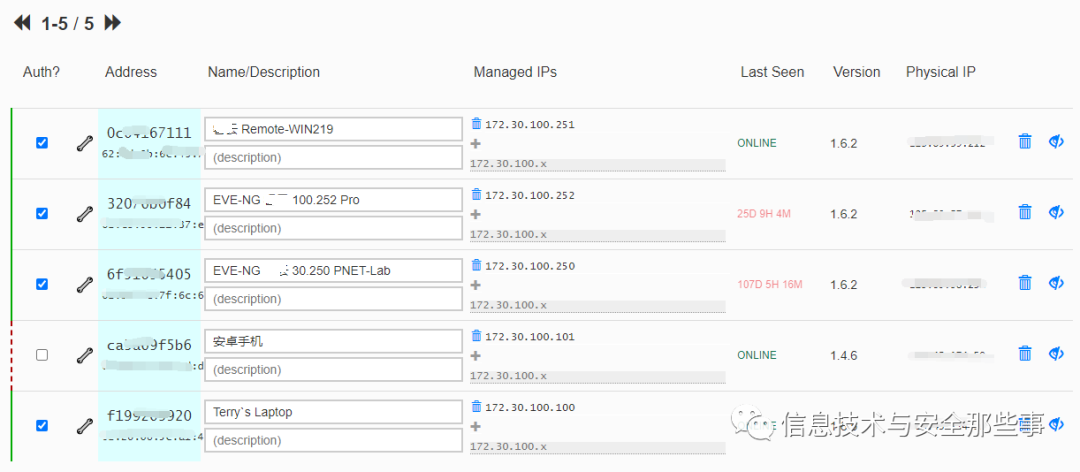
Task: Go to previous page of members
Action: point(22,23)
